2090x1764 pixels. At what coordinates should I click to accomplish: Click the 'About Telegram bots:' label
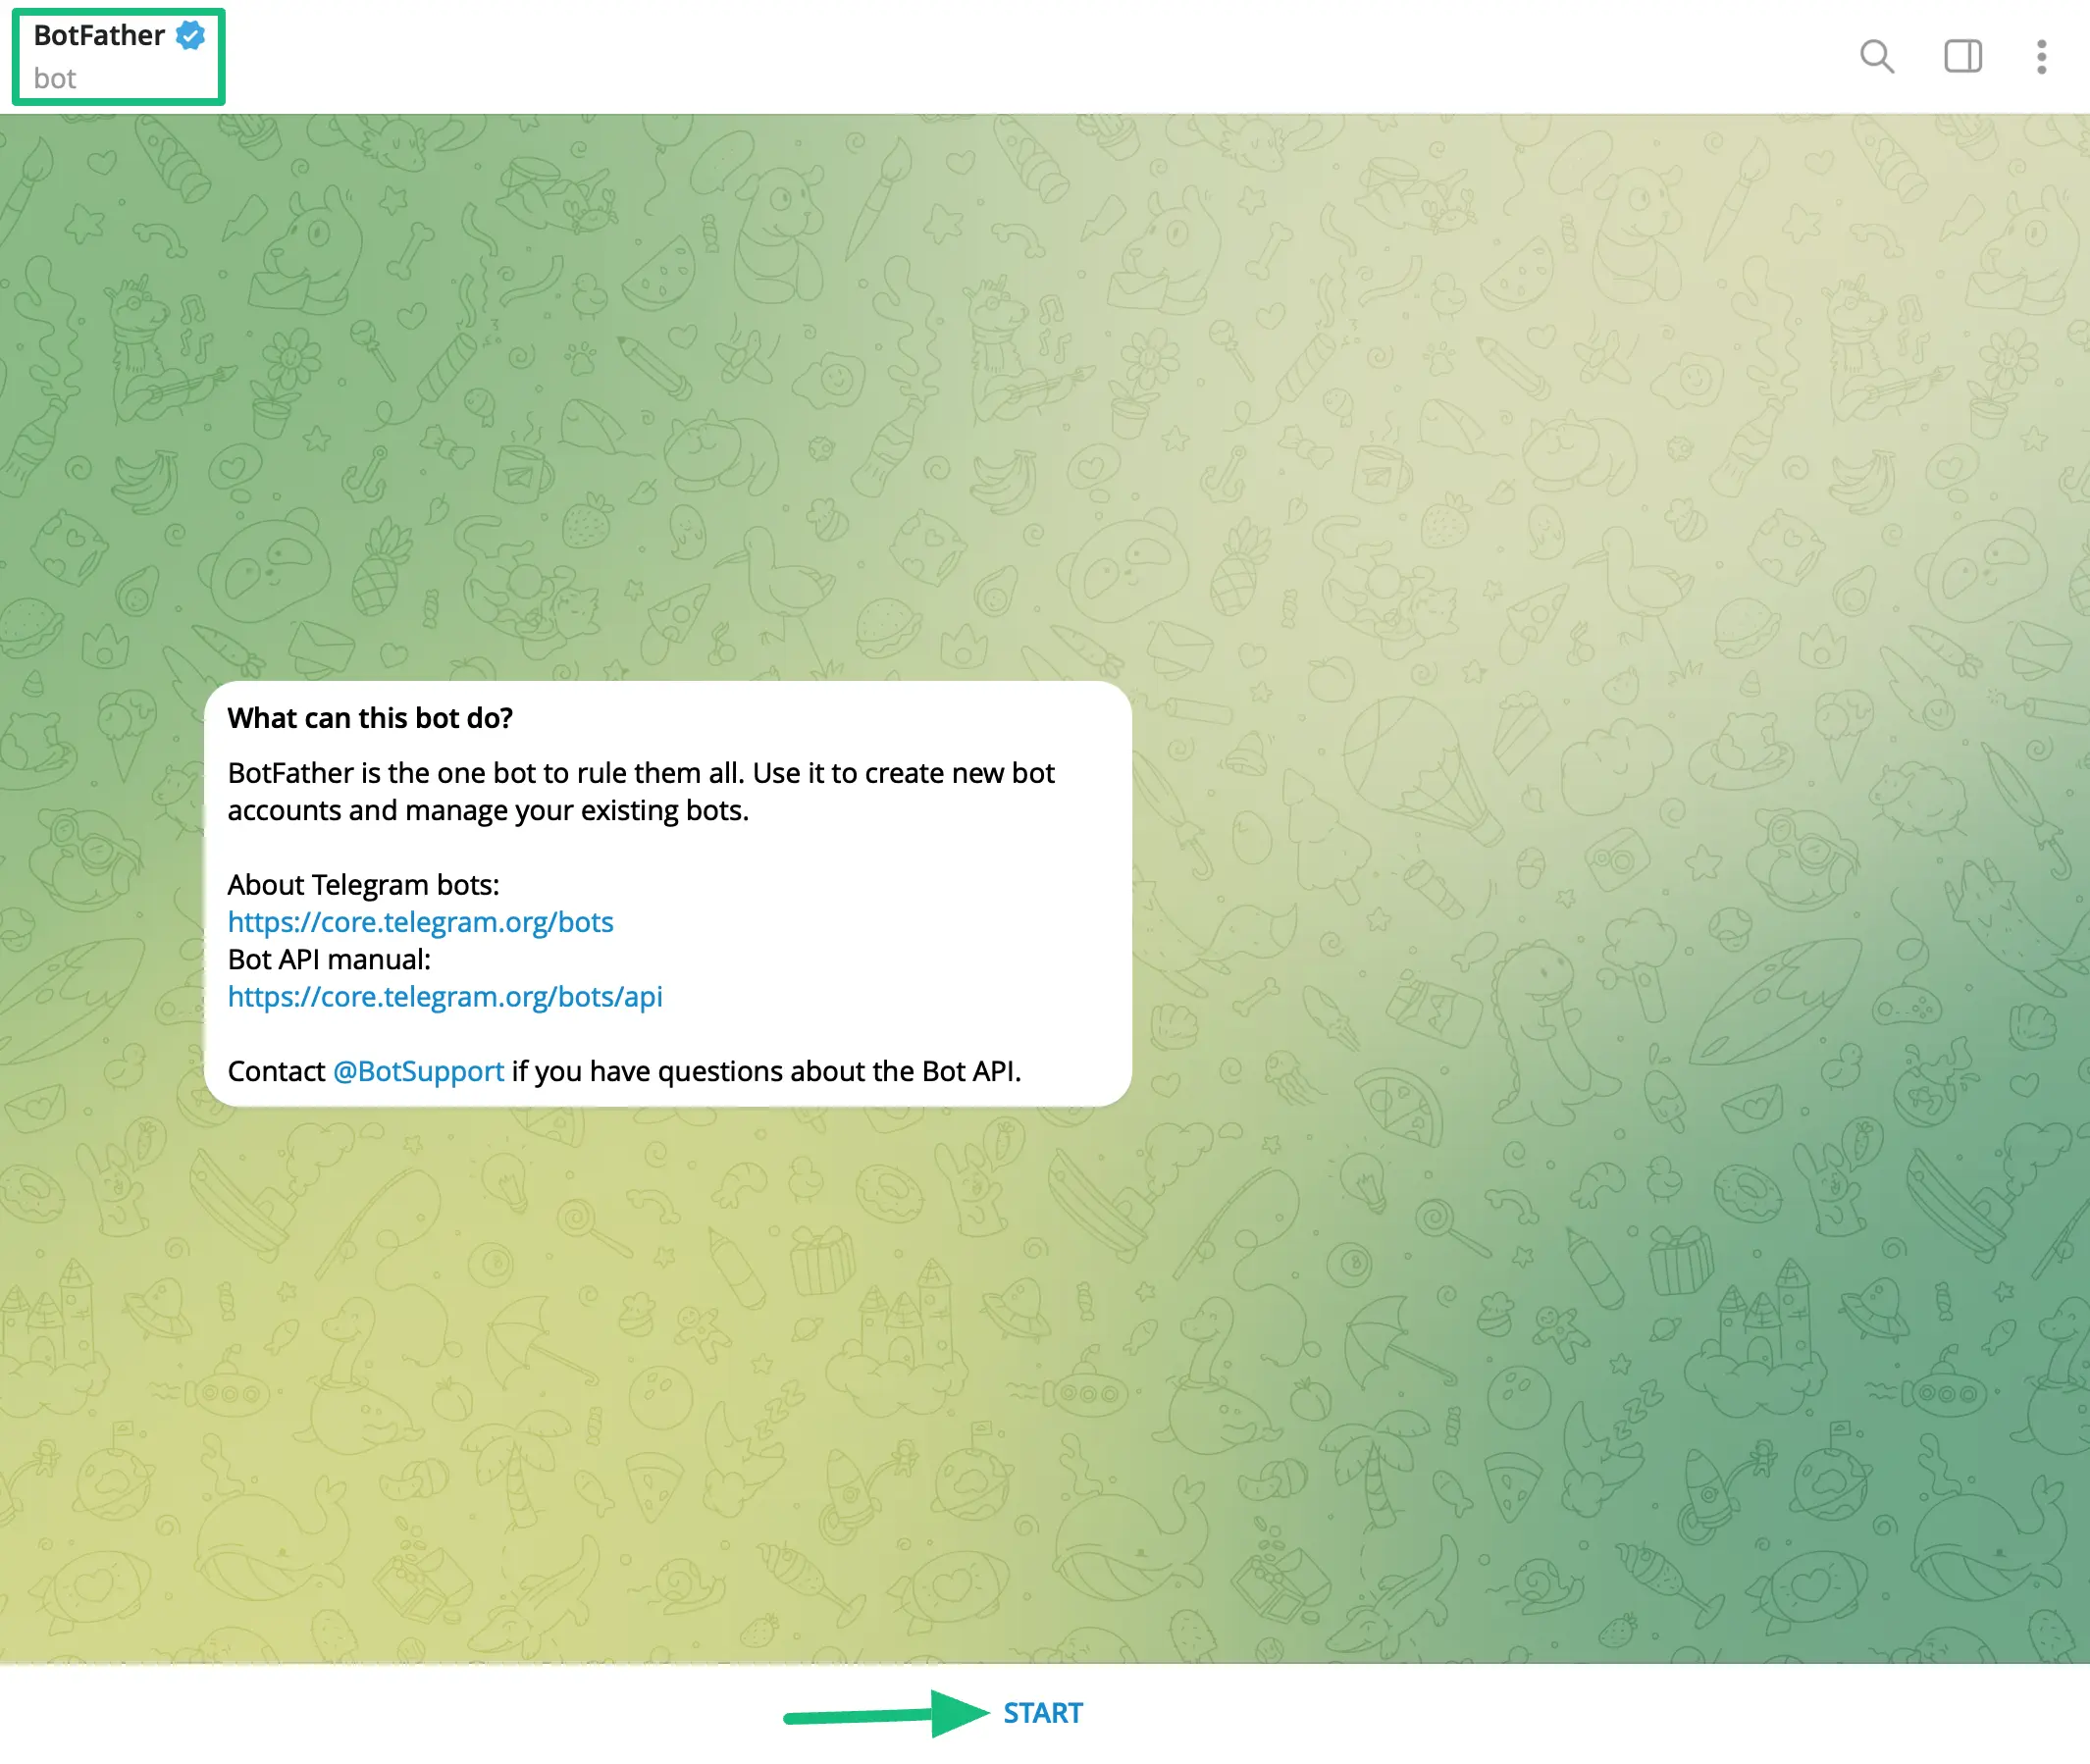click(363, 885)
